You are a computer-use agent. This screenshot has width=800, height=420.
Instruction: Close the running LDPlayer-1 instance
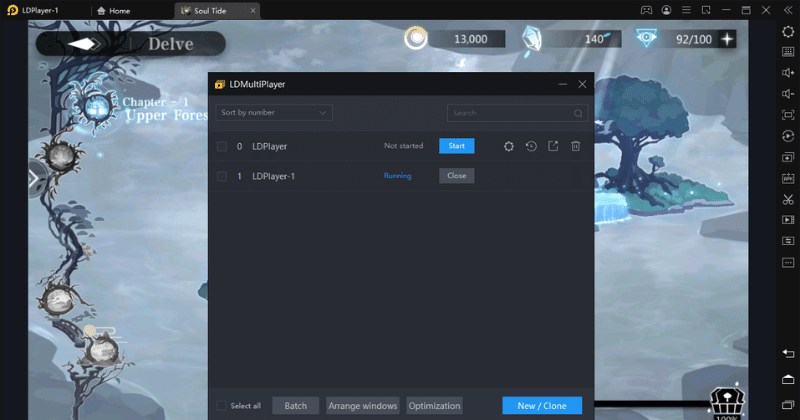pyautogui.click(x=457, y=176)
